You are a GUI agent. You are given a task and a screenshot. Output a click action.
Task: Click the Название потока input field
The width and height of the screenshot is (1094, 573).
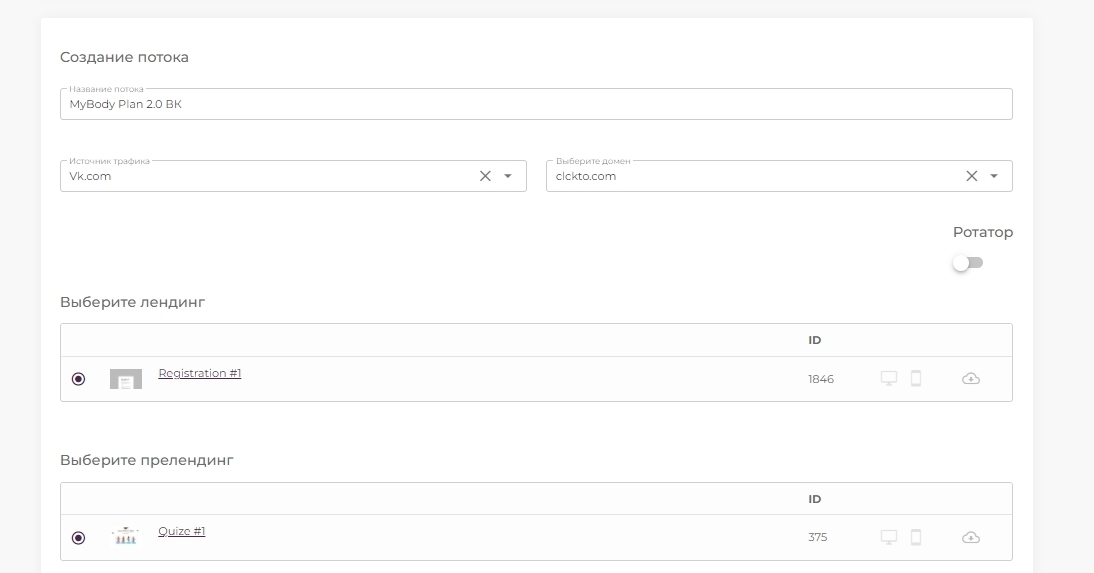tap(536, 104)
